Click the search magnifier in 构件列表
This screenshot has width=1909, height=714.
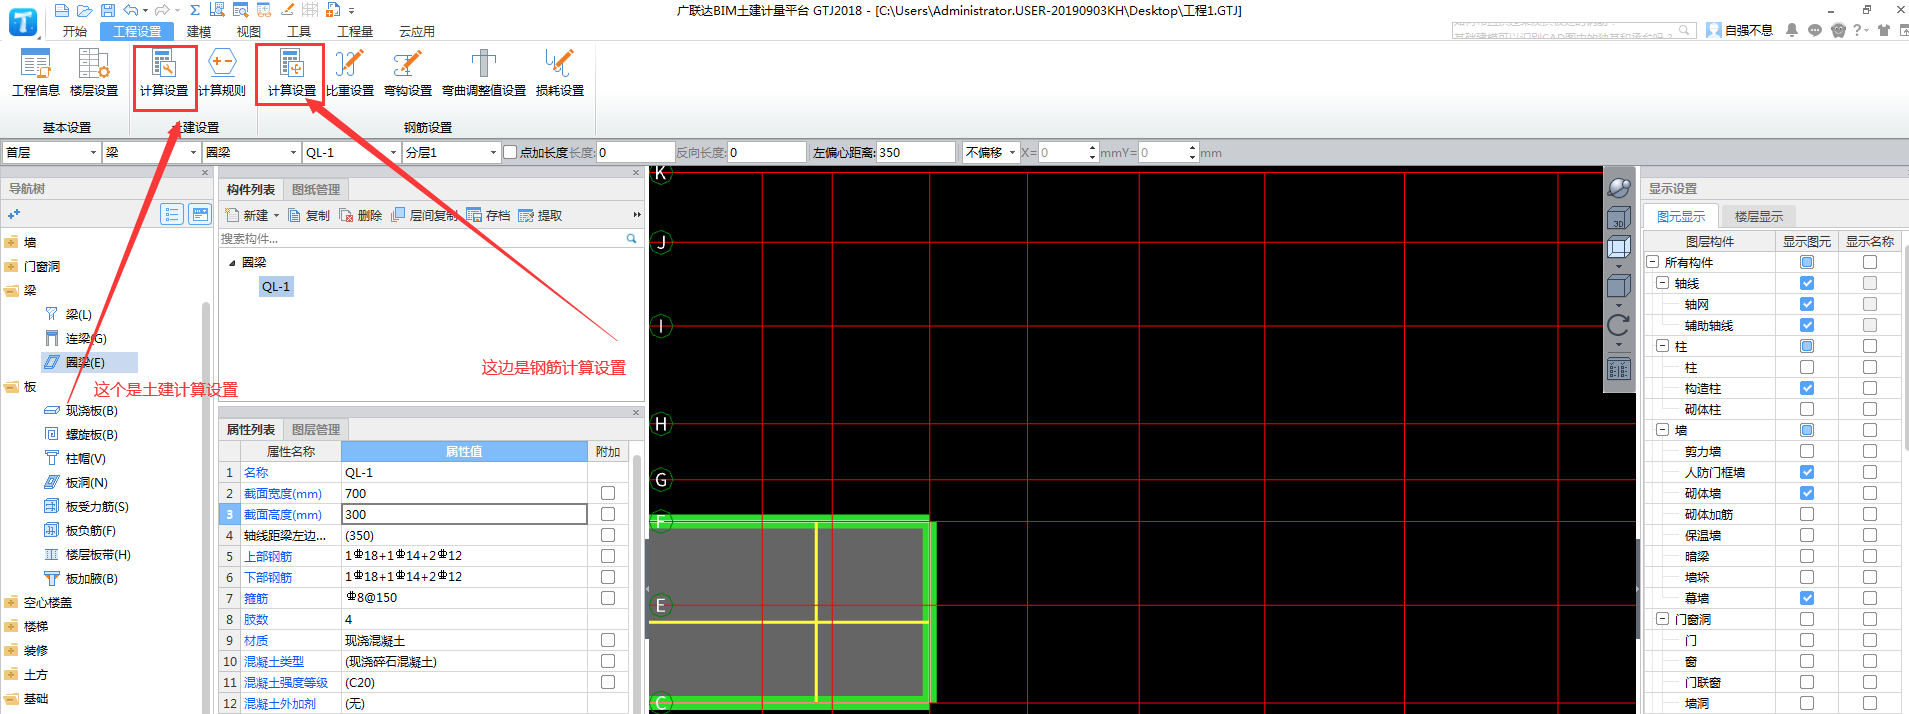click(631, 238)
